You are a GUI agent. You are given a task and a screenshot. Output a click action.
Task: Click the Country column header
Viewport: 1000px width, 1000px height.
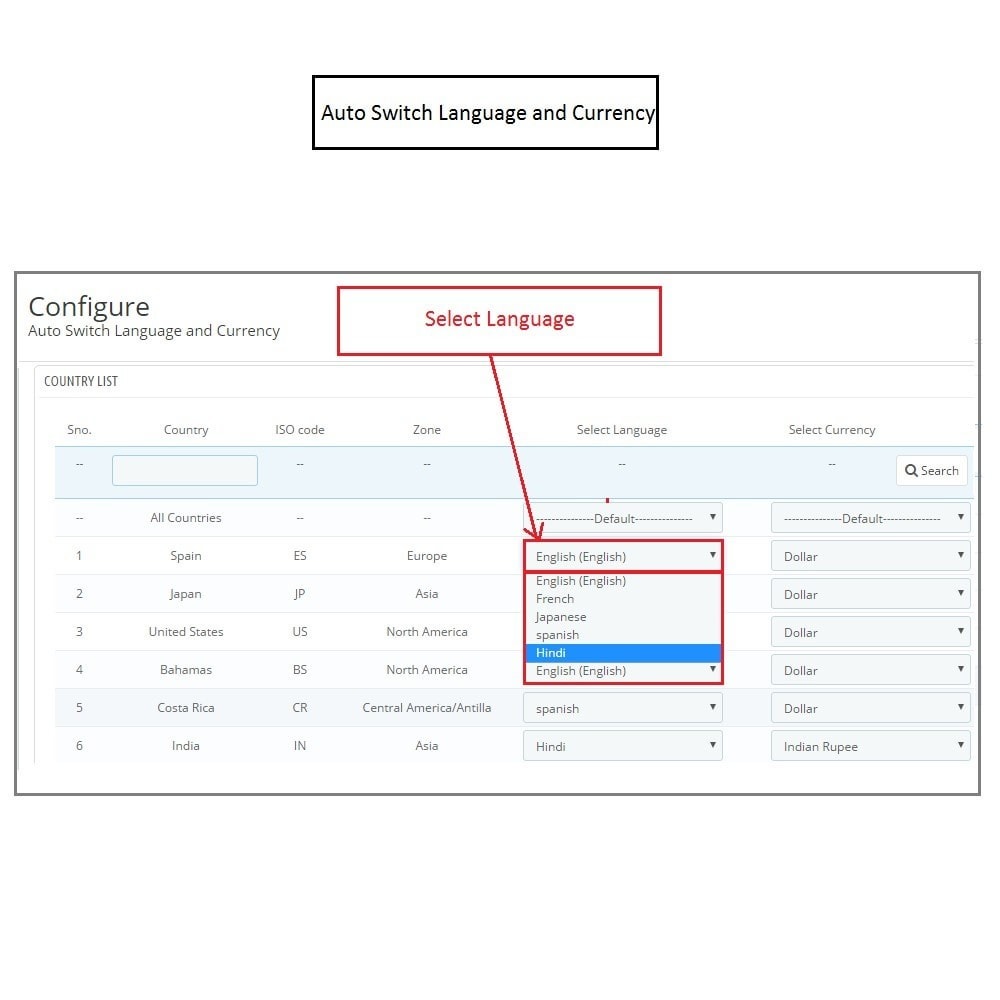(186, 430)
